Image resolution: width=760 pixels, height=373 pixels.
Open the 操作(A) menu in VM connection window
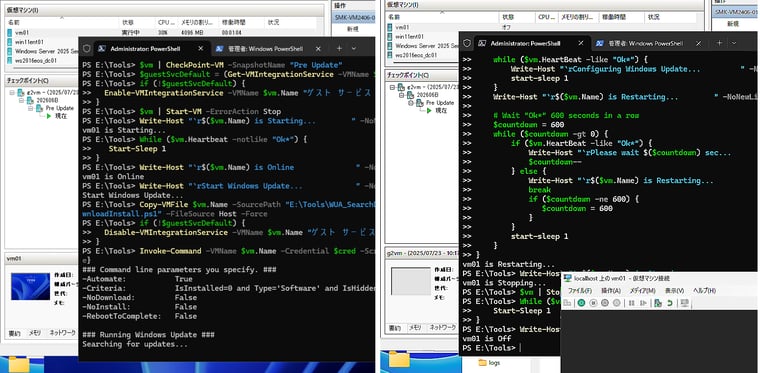coord(611,291)
